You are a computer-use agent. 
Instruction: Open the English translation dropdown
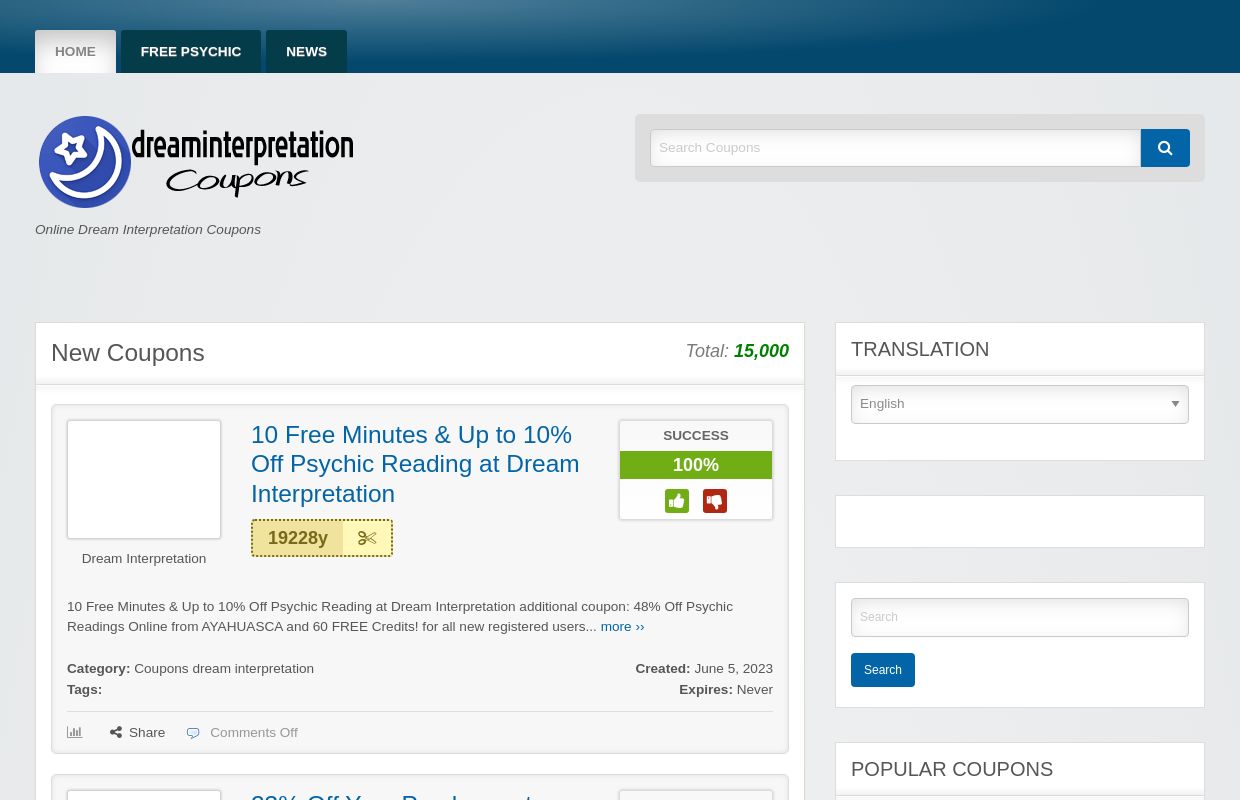1020,404
